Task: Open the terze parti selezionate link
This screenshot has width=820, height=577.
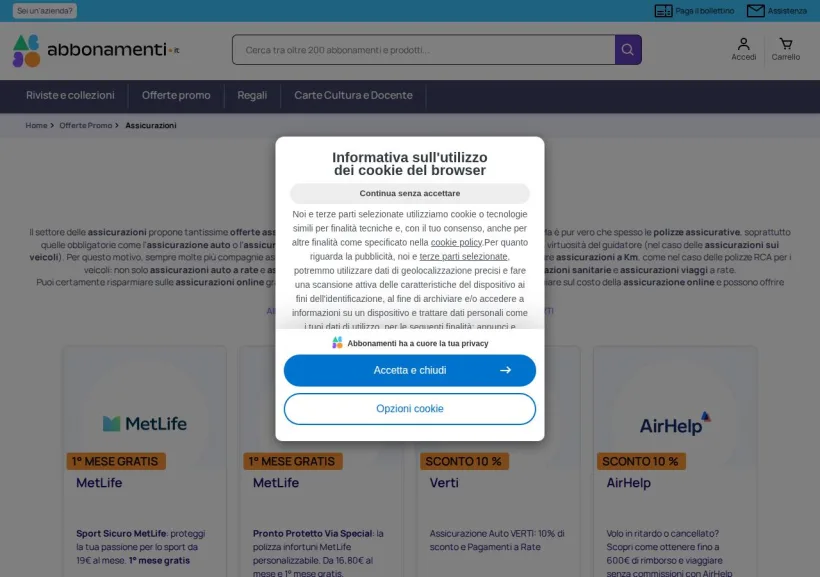Action: click(x=463, y=256)
